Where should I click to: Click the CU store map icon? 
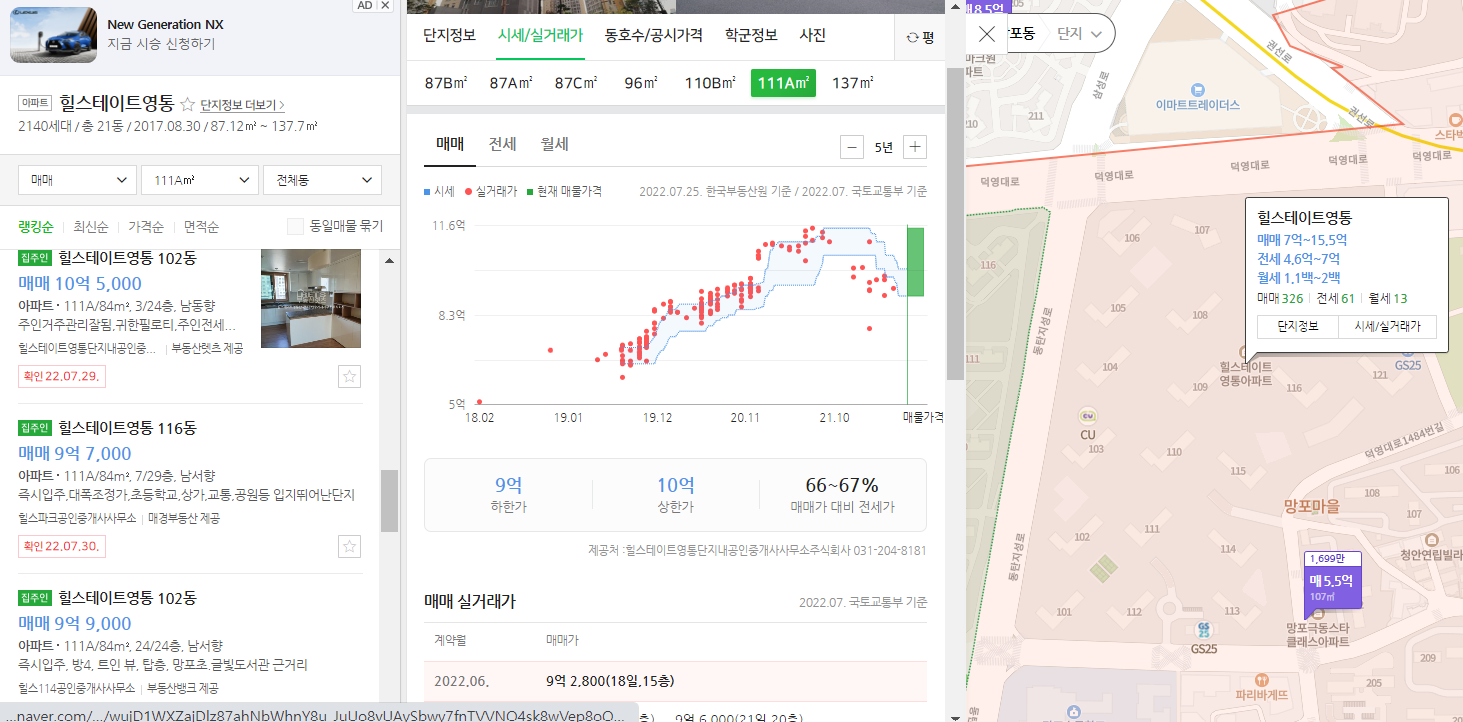(1089, 416)
